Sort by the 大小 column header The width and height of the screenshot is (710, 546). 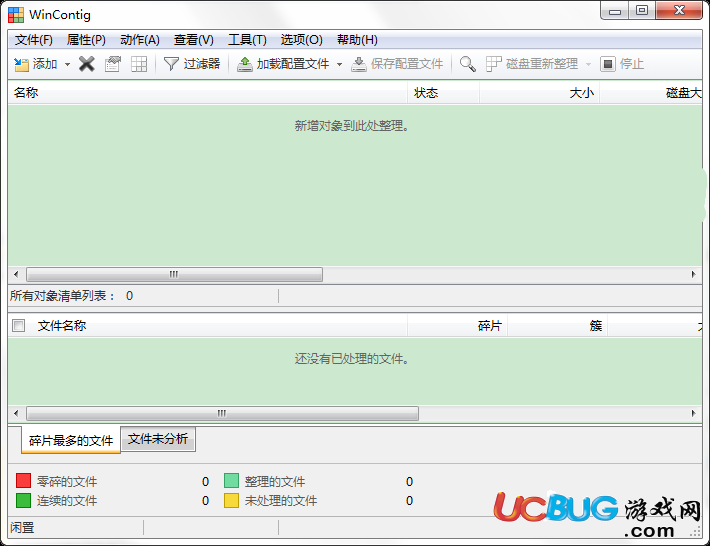540,93
